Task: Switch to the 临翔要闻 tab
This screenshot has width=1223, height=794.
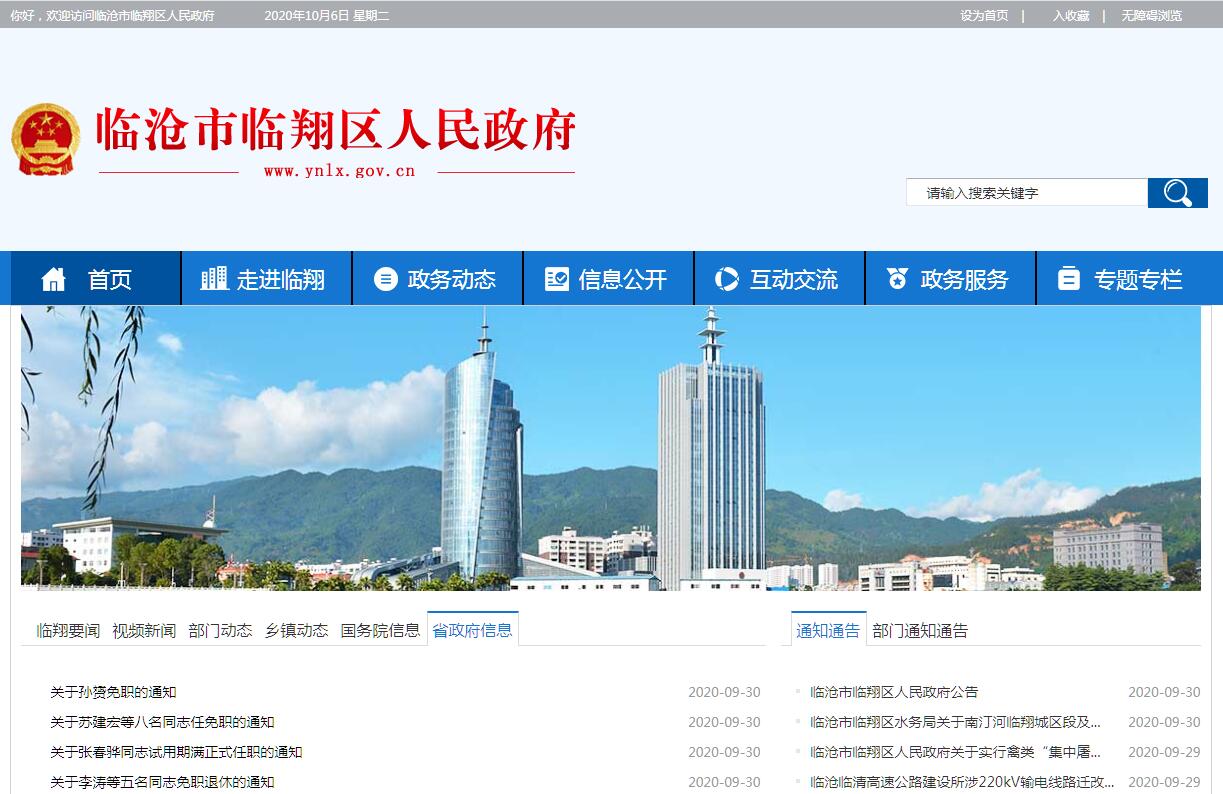Action: (x=68, y=630)
